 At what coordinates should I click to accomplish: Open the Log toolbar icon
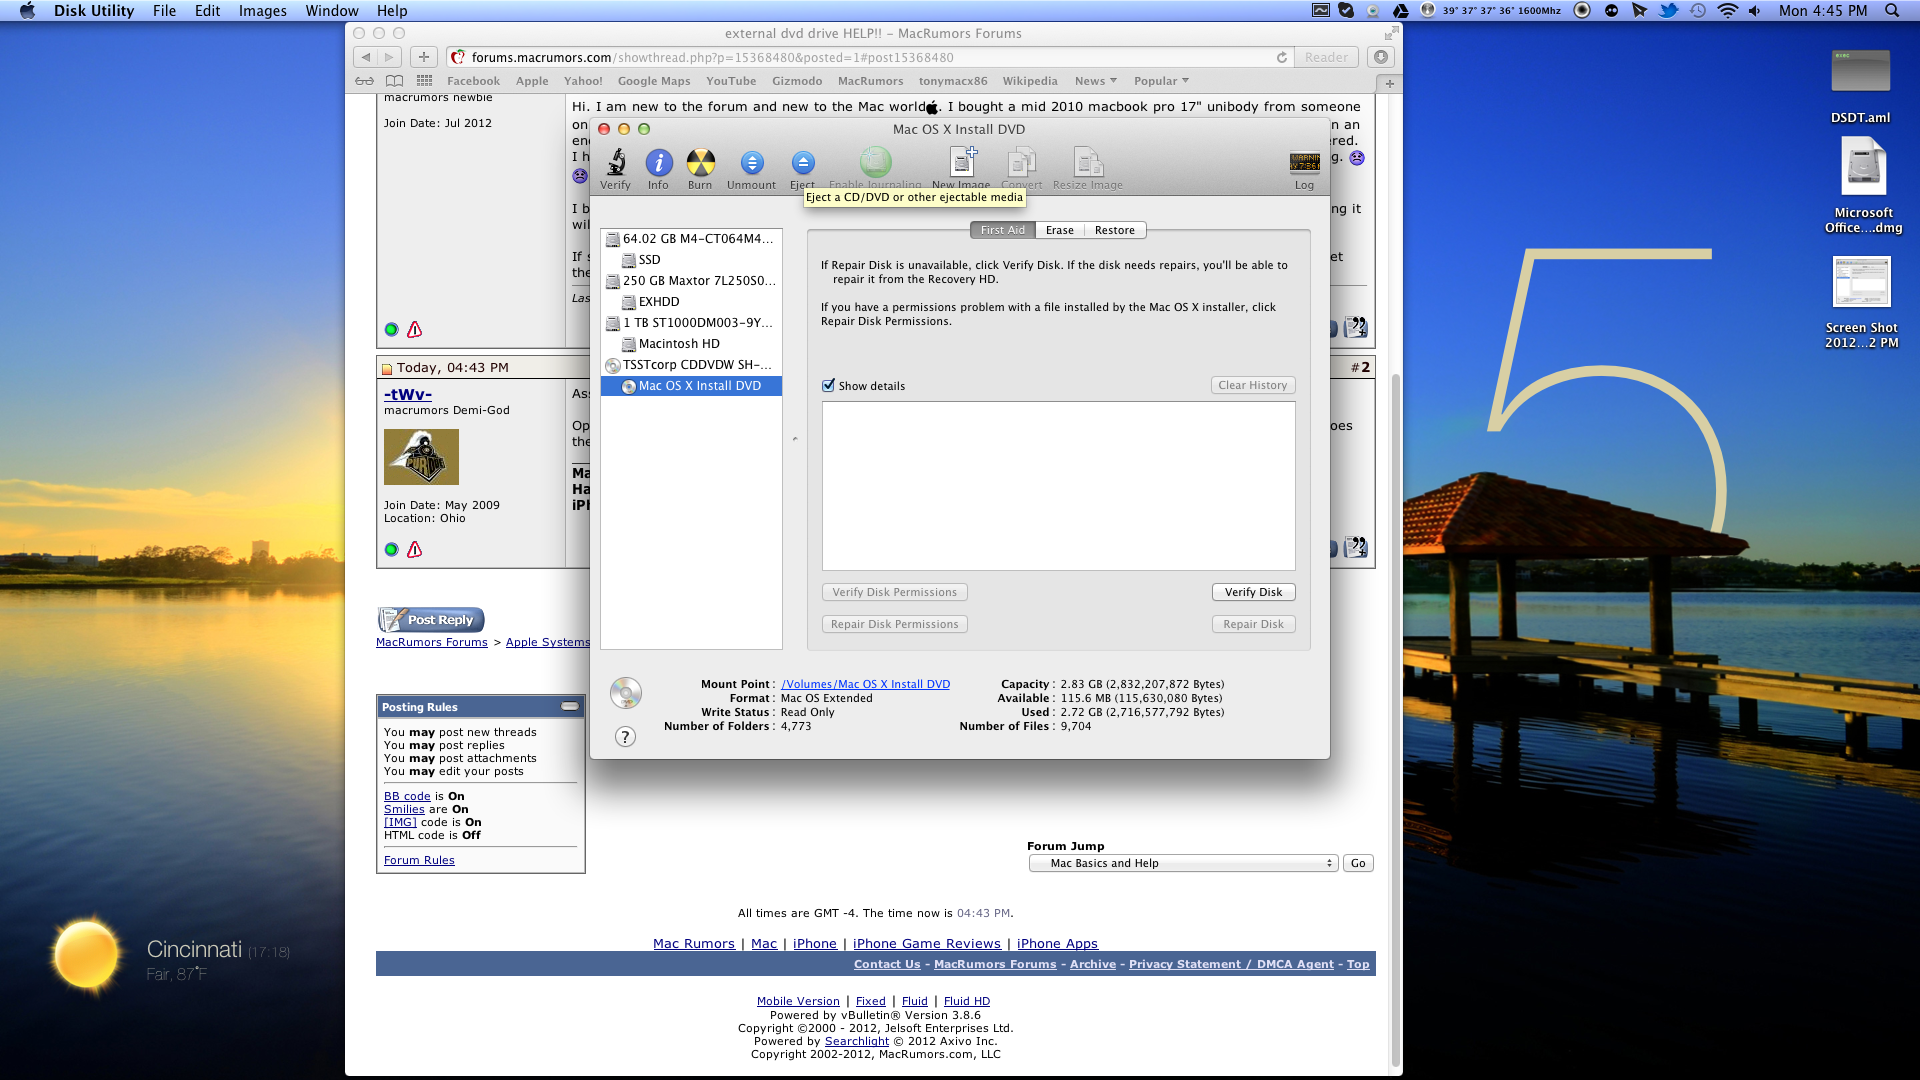coord(1304,163)
